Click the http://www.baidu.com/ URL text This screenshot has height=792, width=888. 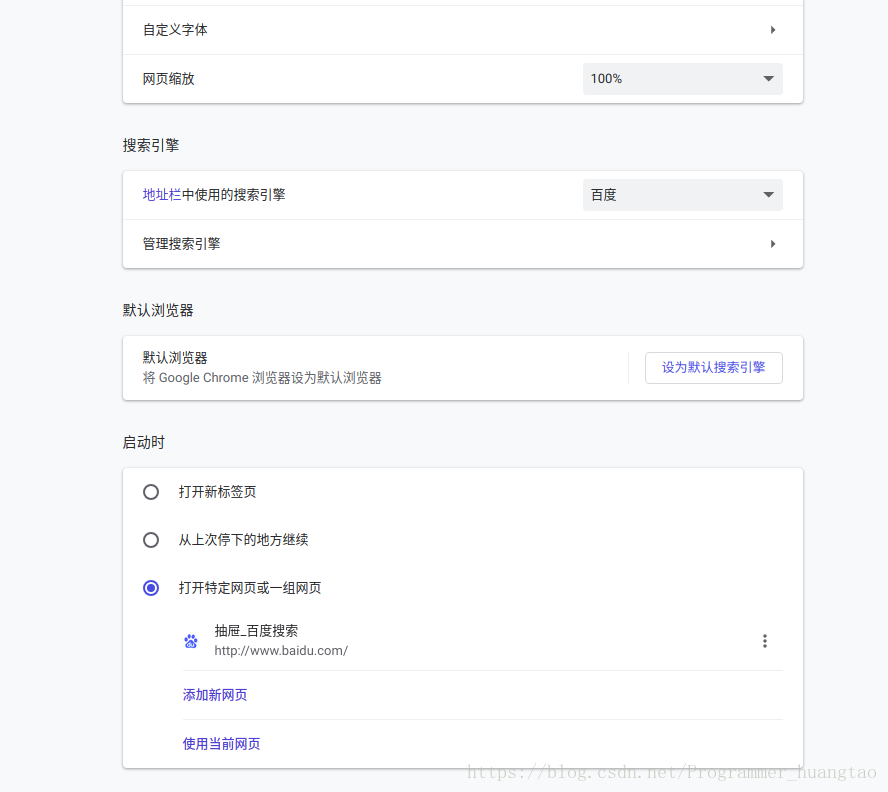281,651
